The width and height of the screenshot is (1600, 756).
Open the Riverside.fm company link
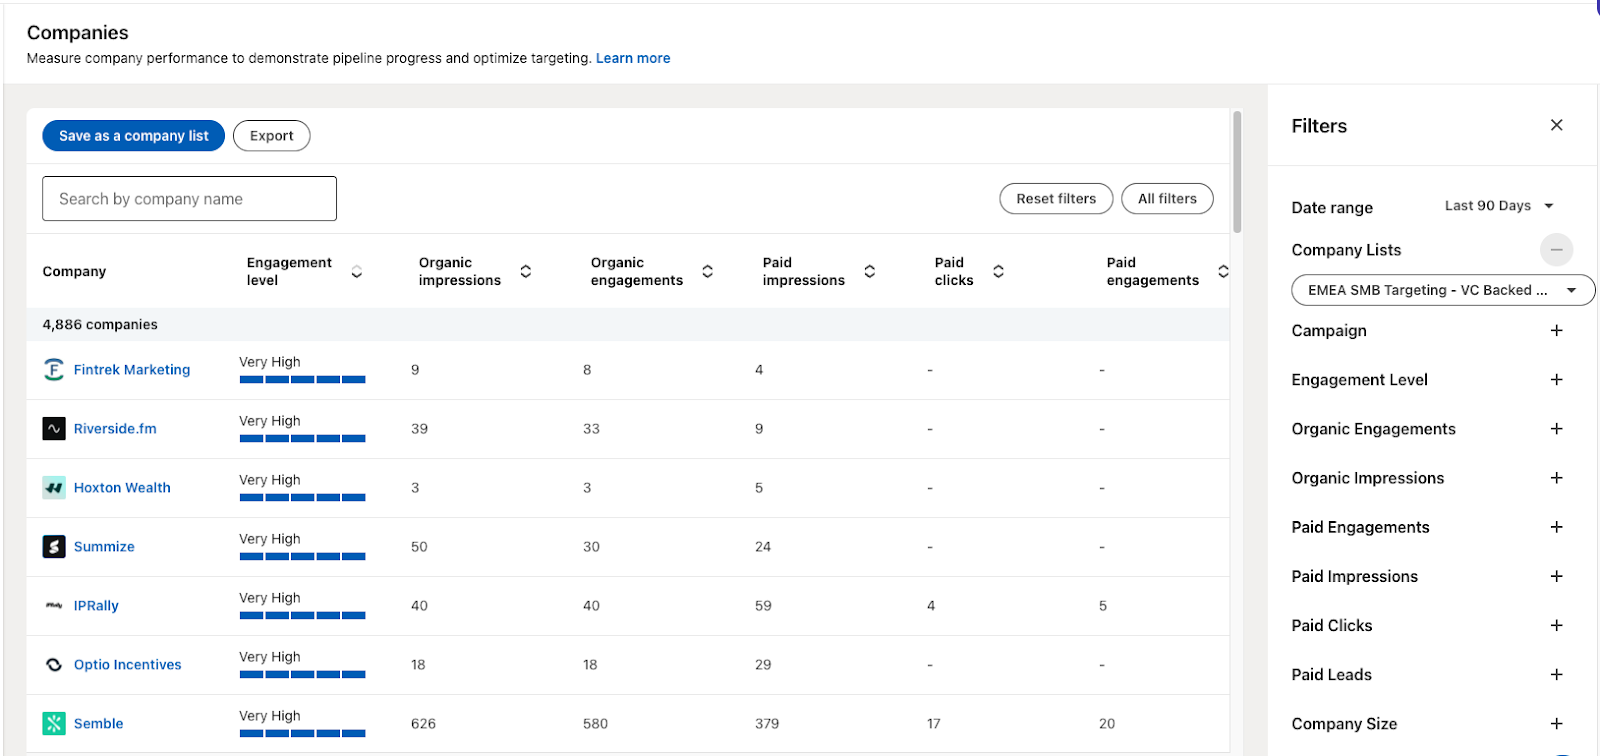(x=115, y=429)
